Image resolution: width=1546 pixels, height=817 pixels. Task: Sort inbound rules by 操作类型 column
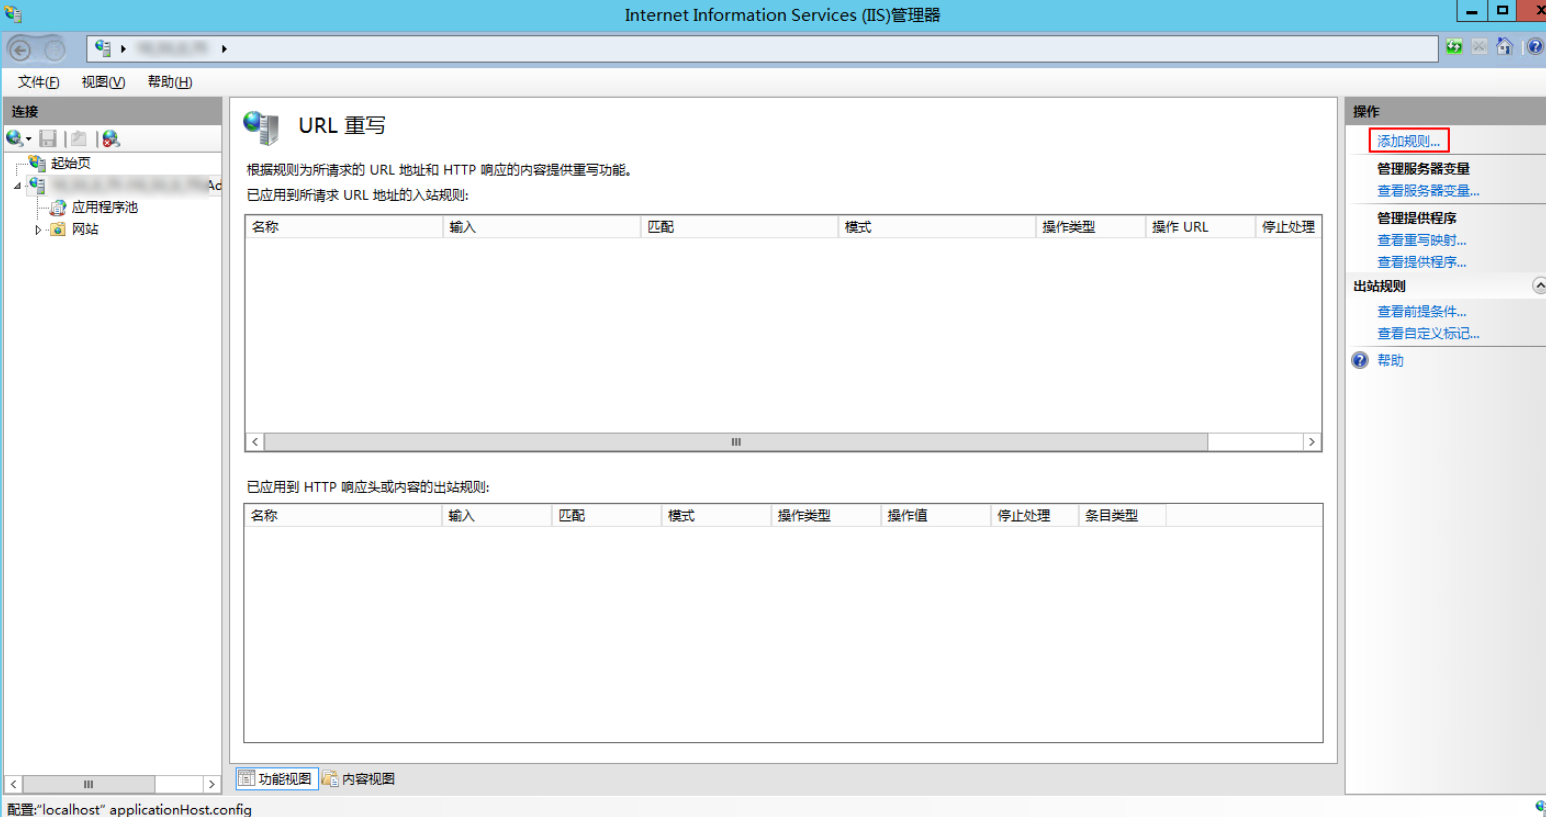coord(1091,227)
